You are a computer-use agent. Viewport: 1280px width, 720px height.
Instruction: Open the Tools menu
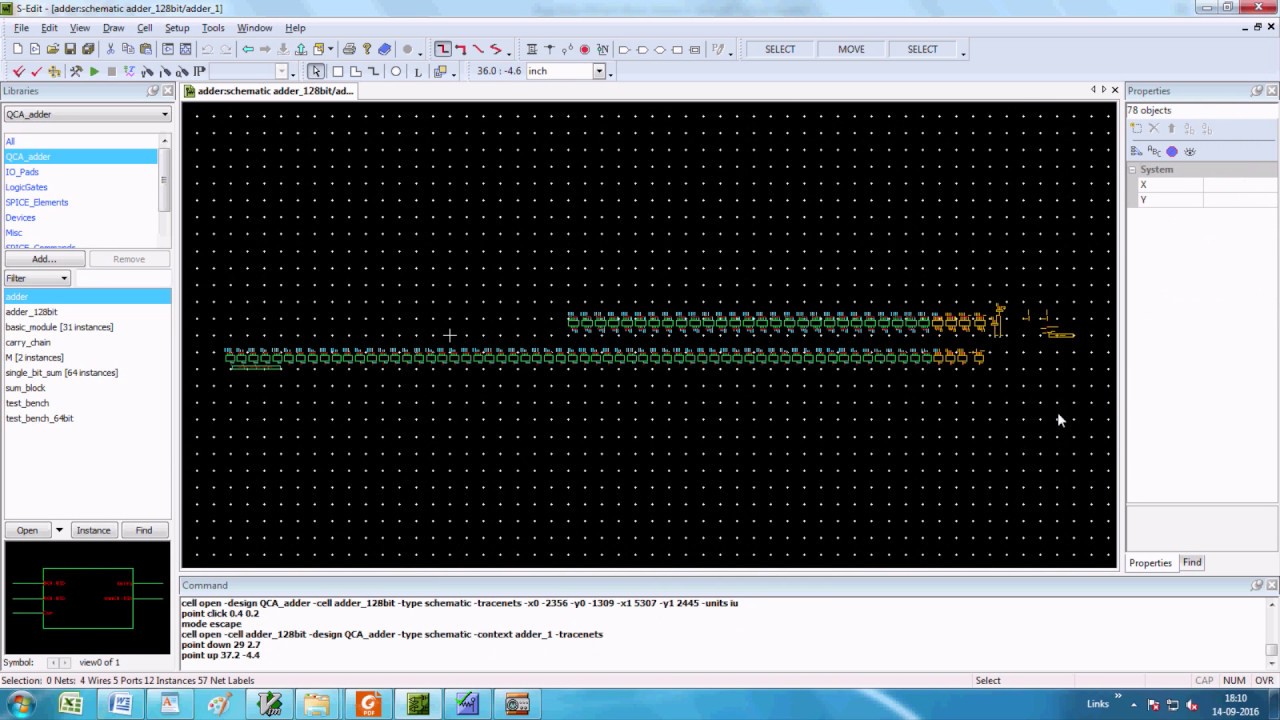pyautogui.click(x=213, y=28)
